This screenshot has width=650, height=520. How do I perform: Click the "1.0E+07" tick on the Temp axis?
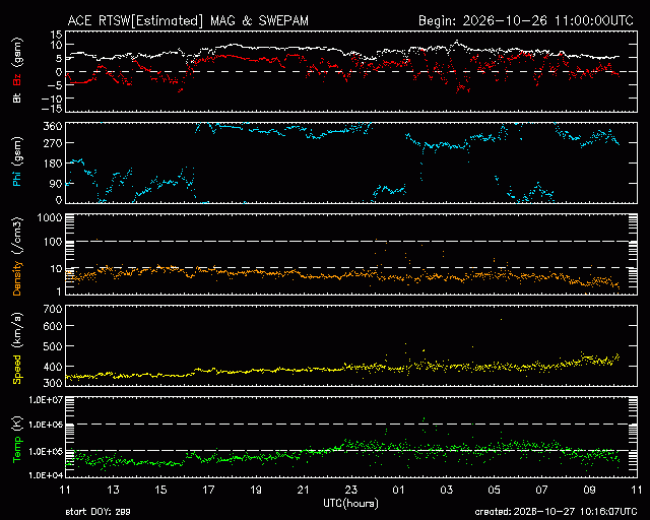[46, 400]
